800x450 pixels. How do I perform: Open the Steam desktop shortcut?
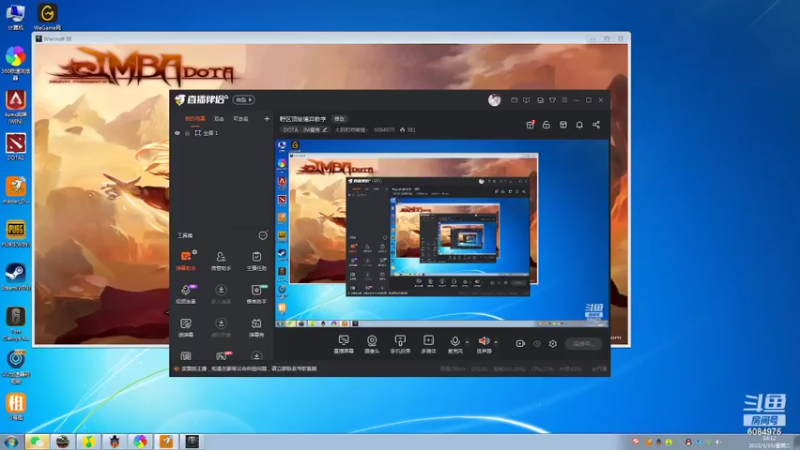coord(16,277)
